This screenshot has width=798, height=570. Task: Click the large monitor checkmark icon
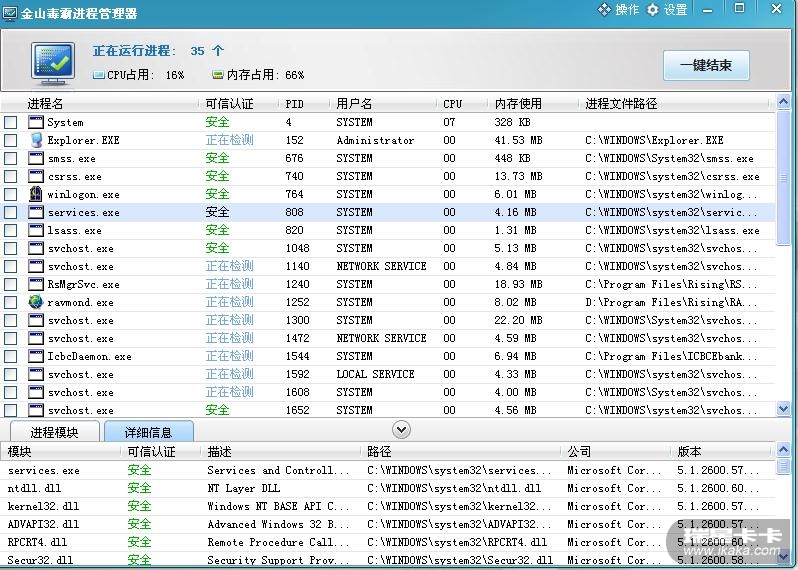pyautogui.click(x=53, y=64)
